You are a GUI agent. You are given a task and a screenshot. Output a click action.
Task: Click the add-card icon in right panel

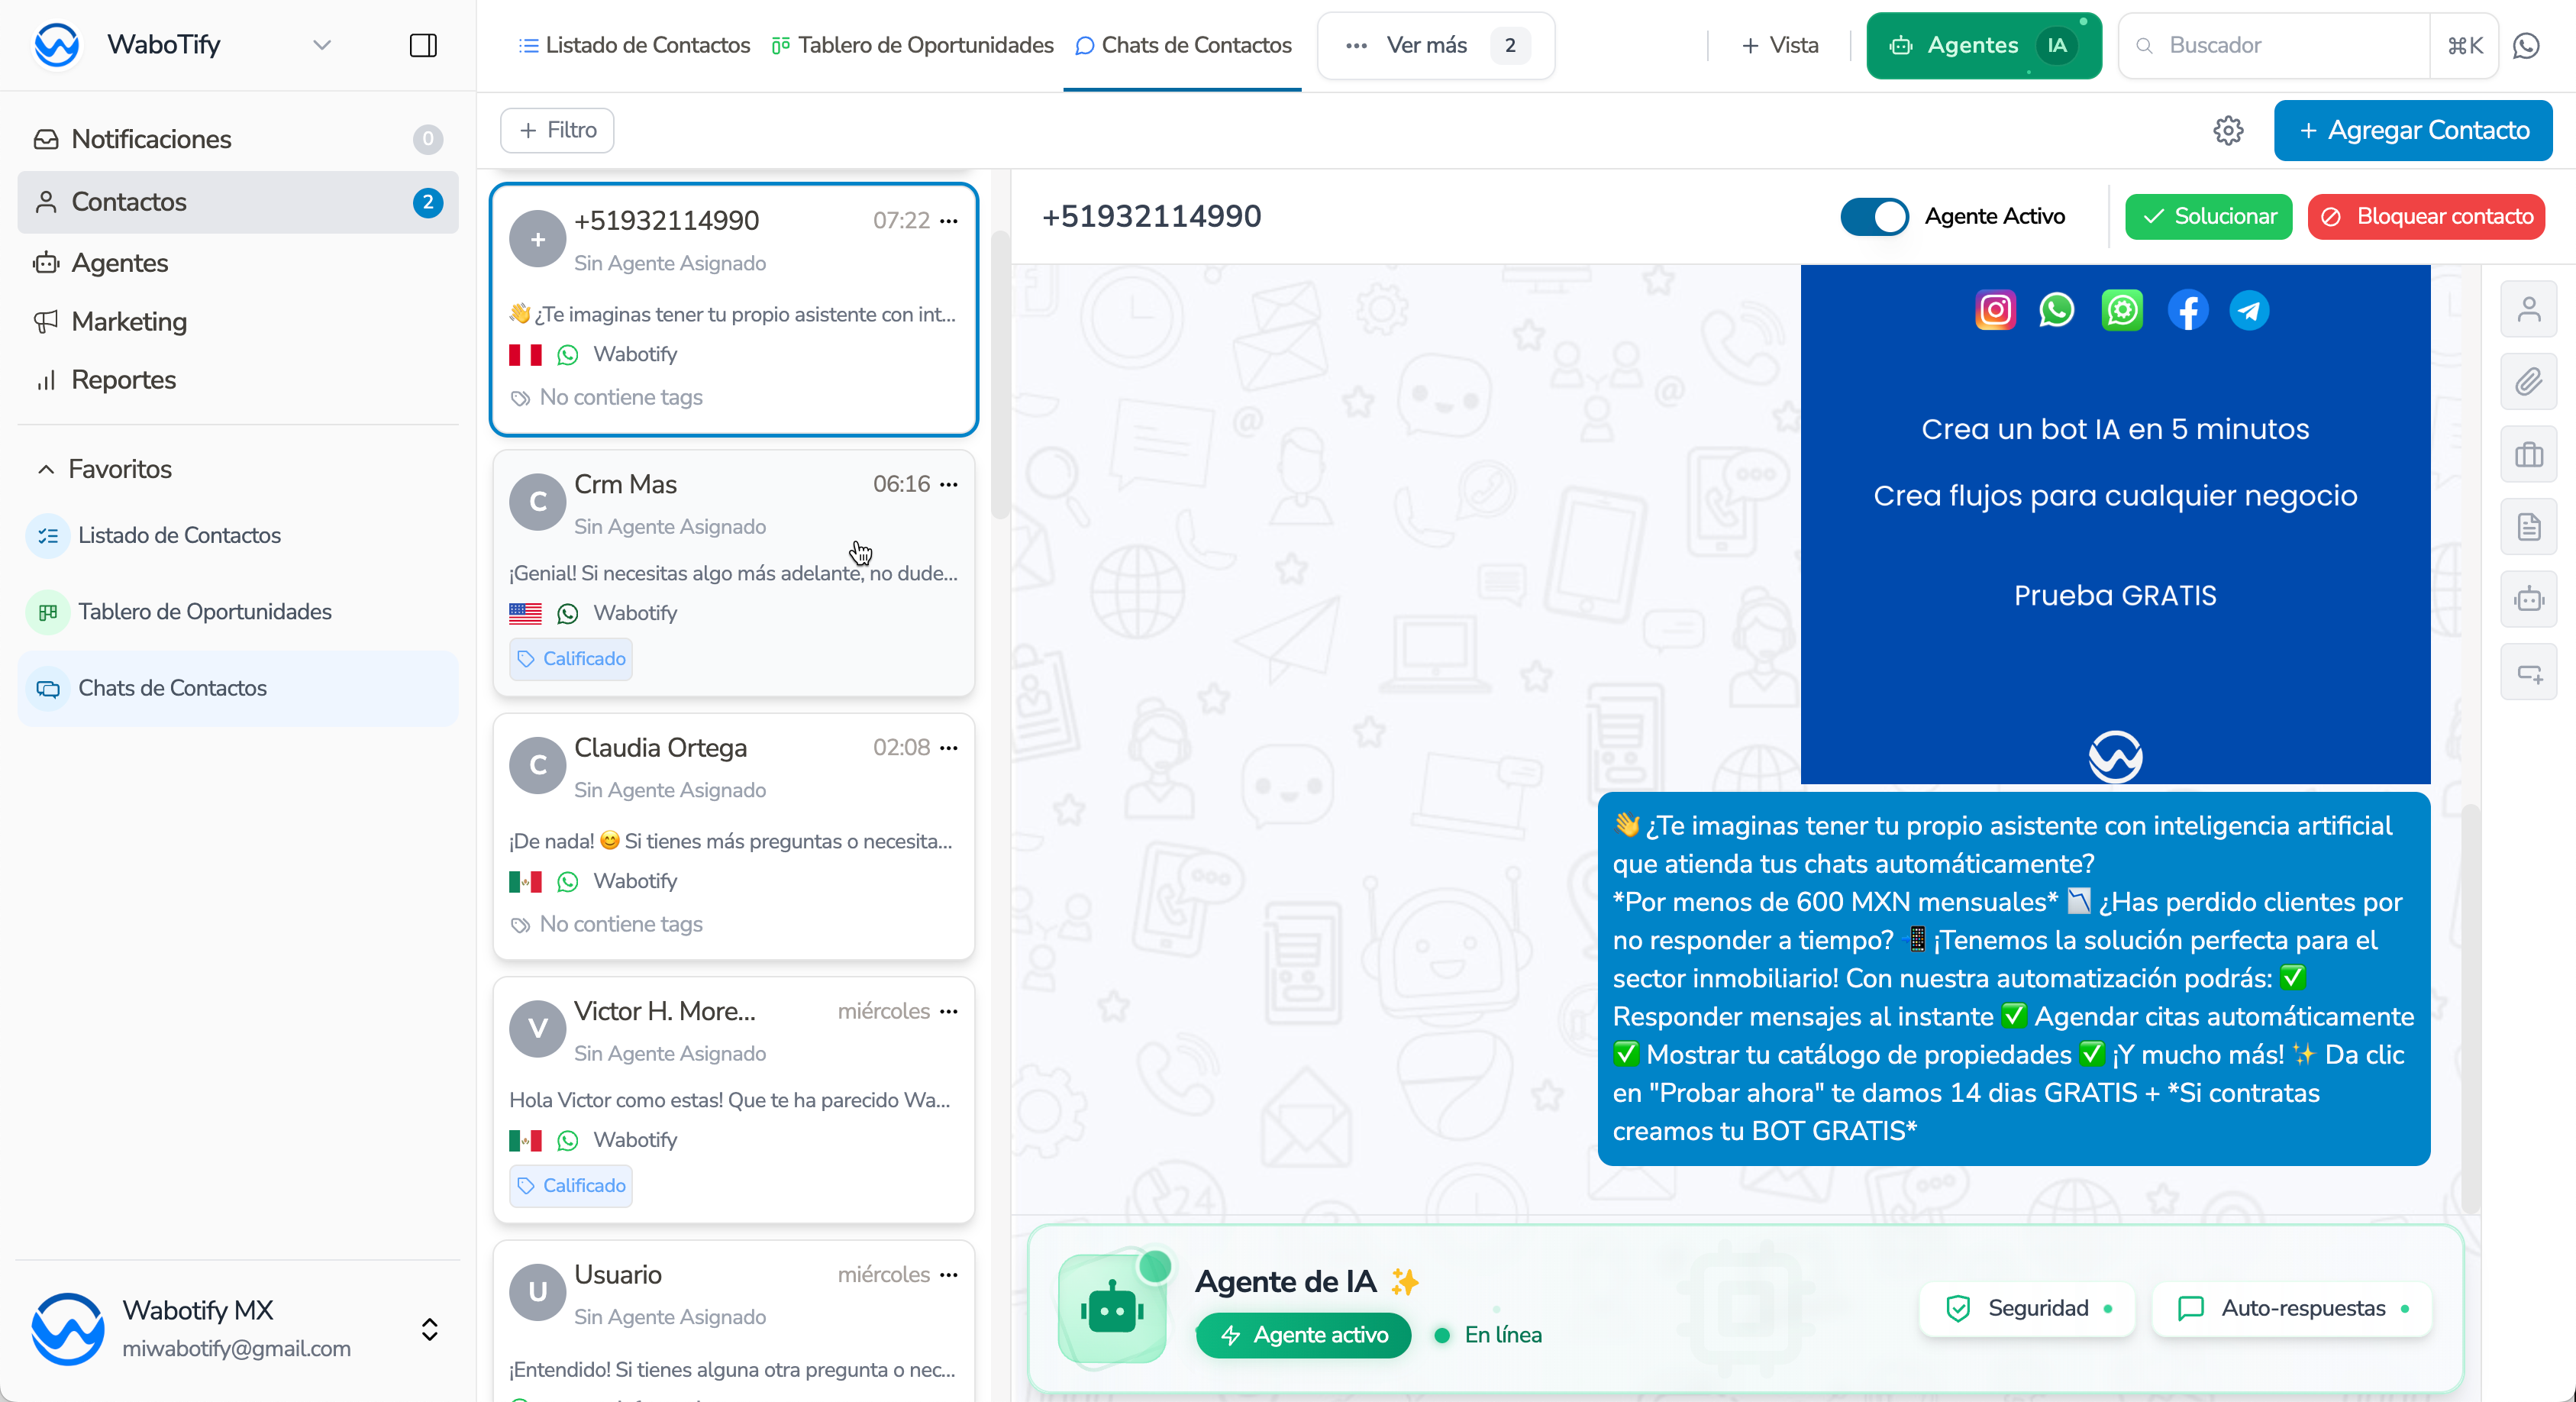[x=2529, y=672]
